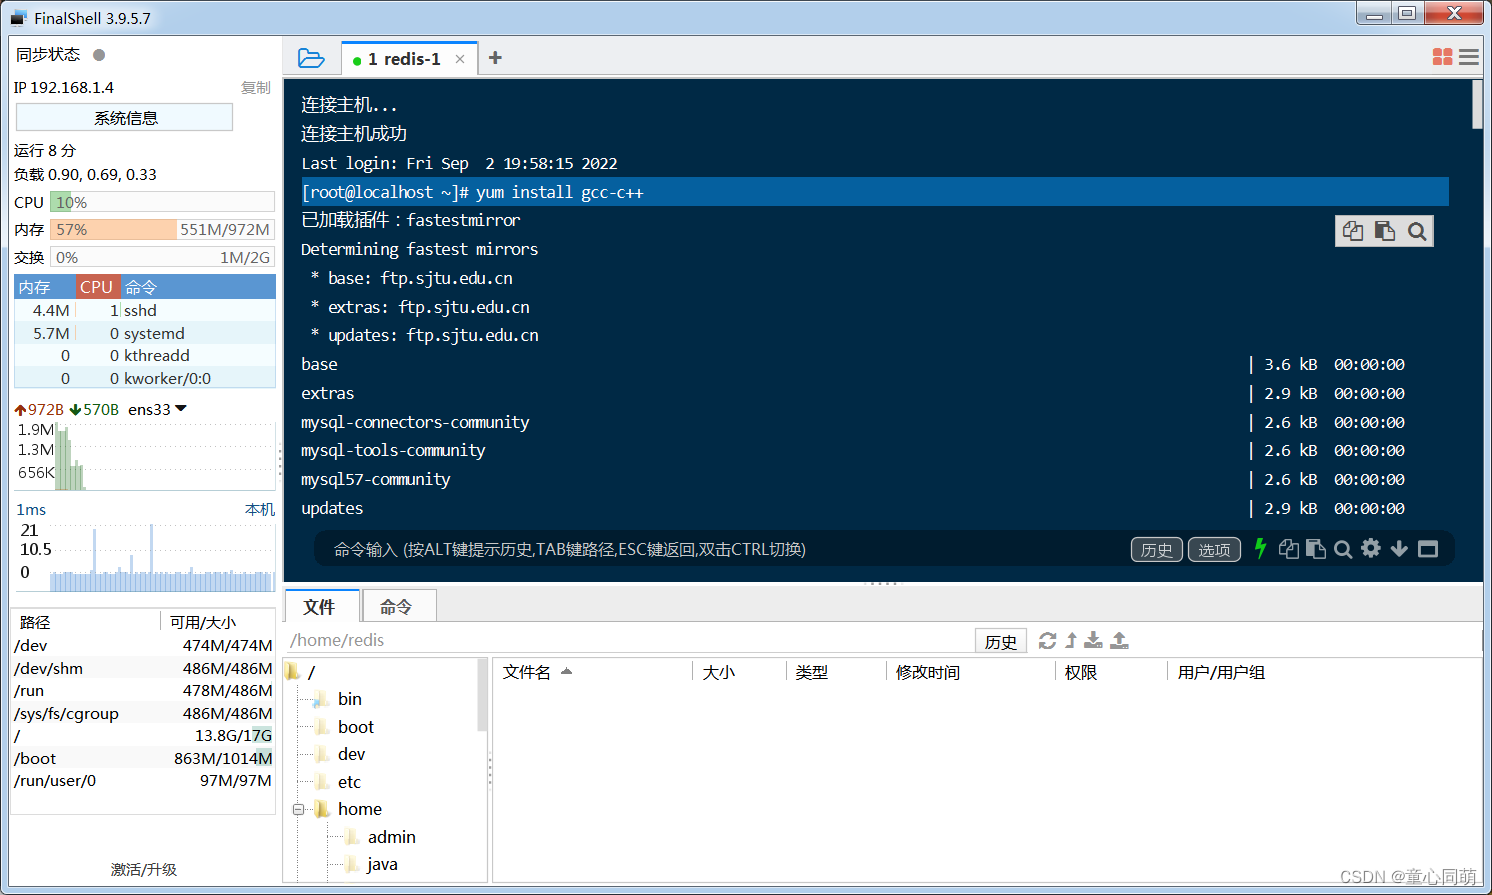The width and height of the screenshot is (1492, 895).
Task: Click 历史 button next to file path
Action: [x=1001, y=641]
